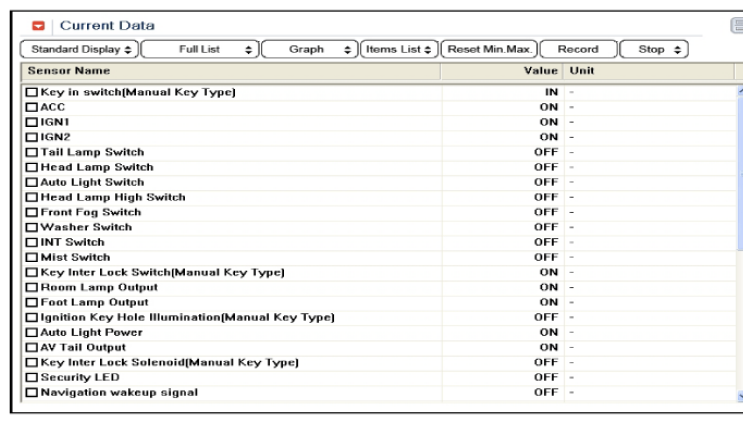Check the Foot Lamp Output checkbox
This screenshot has height=424, width=752.
[x=32, y=302]
